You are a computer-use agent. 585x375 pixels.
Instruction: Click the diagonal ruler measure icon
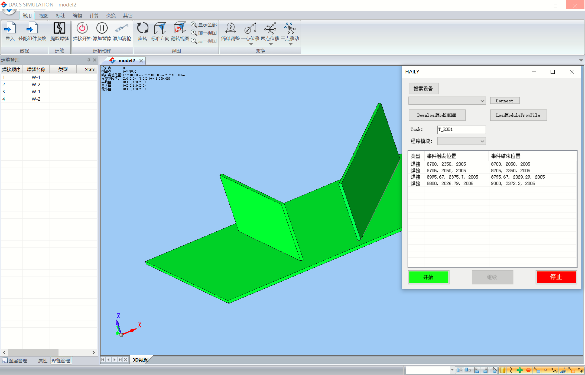[x=121, y=28]
